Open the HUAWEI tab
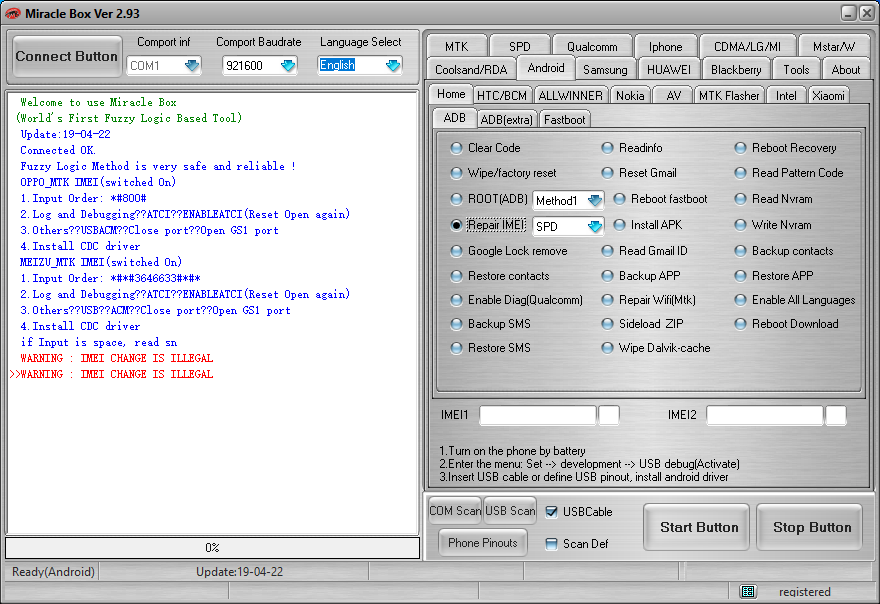 point(668,70)
